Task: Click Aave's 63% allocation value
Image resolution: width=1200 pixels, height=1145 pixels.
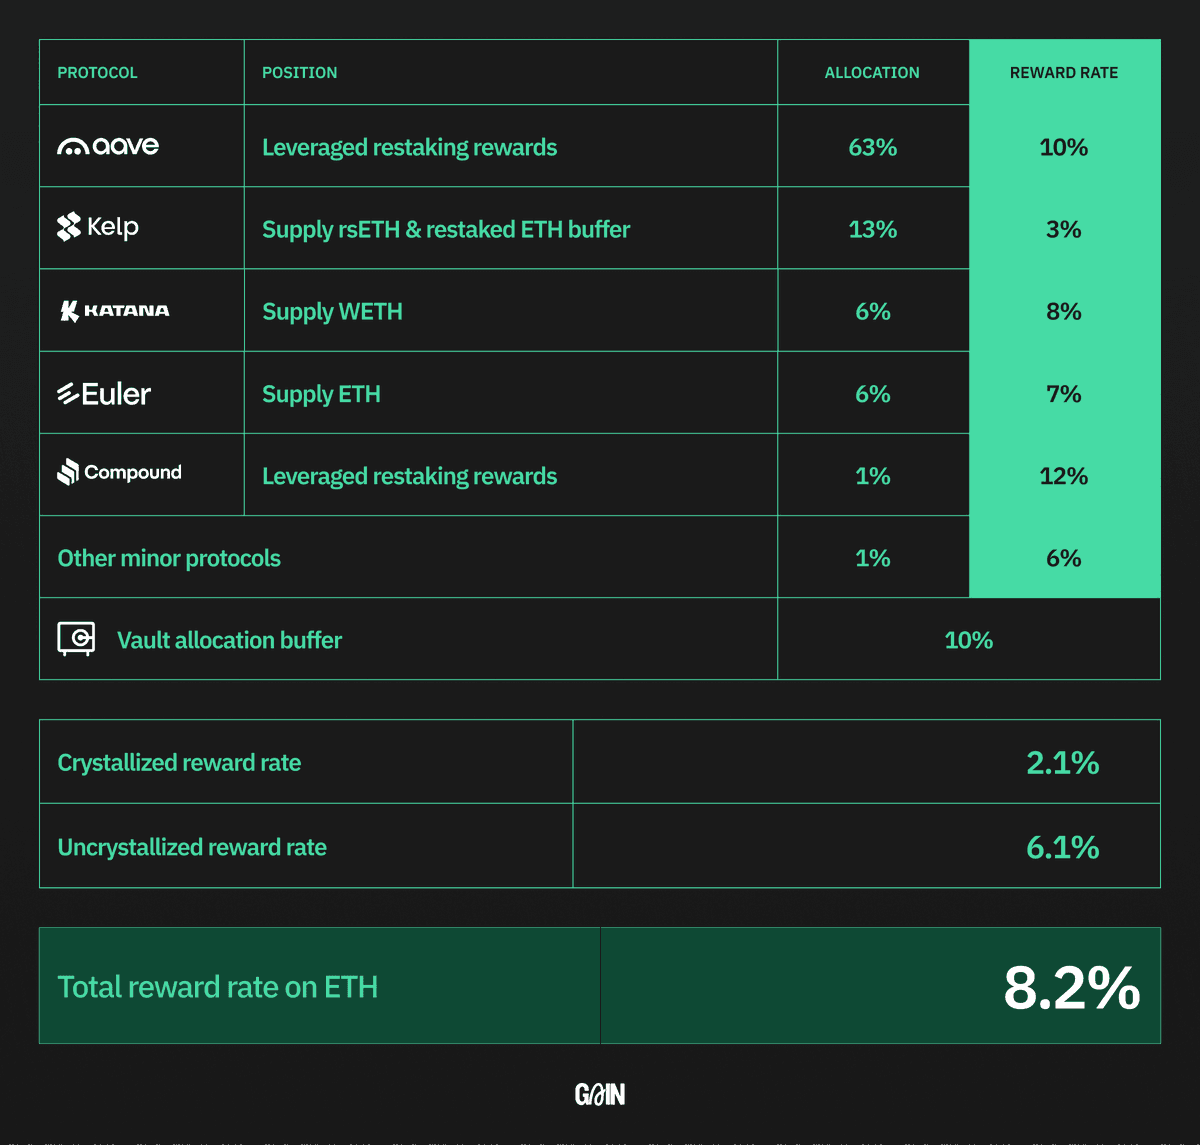Action: tap(873, 147)
